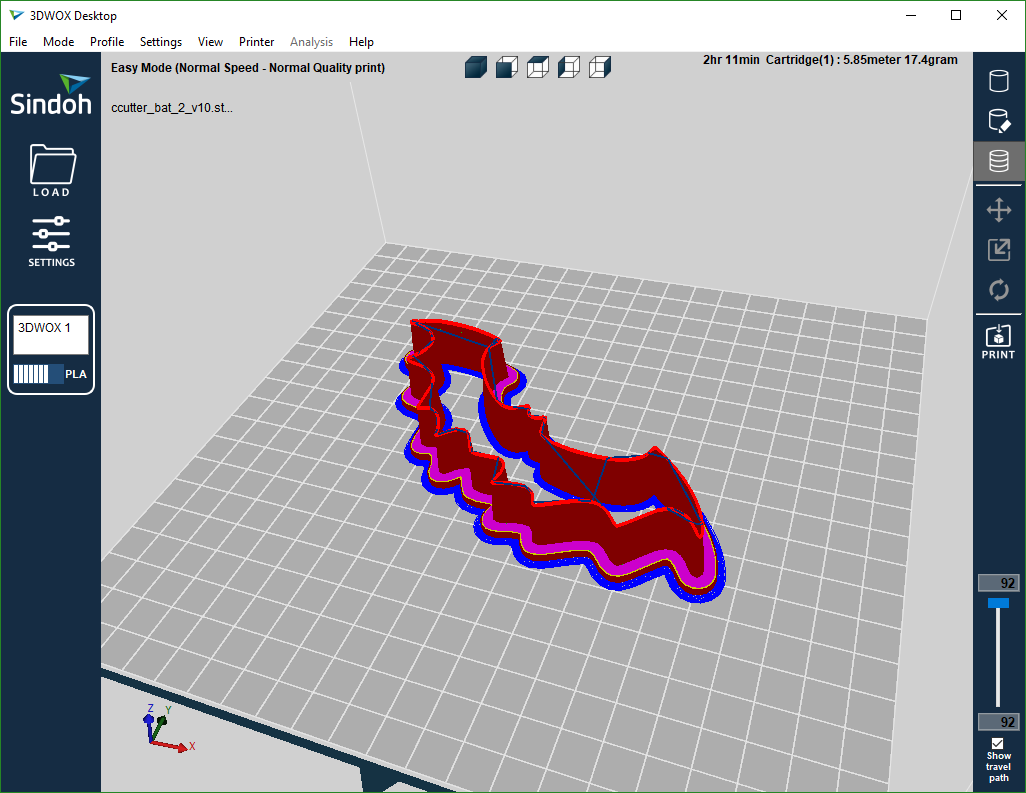Image resolution: width=1026 pixels, height=793 pixels.
Task: Switch to the top-face cube view
Action: point(537,67)
